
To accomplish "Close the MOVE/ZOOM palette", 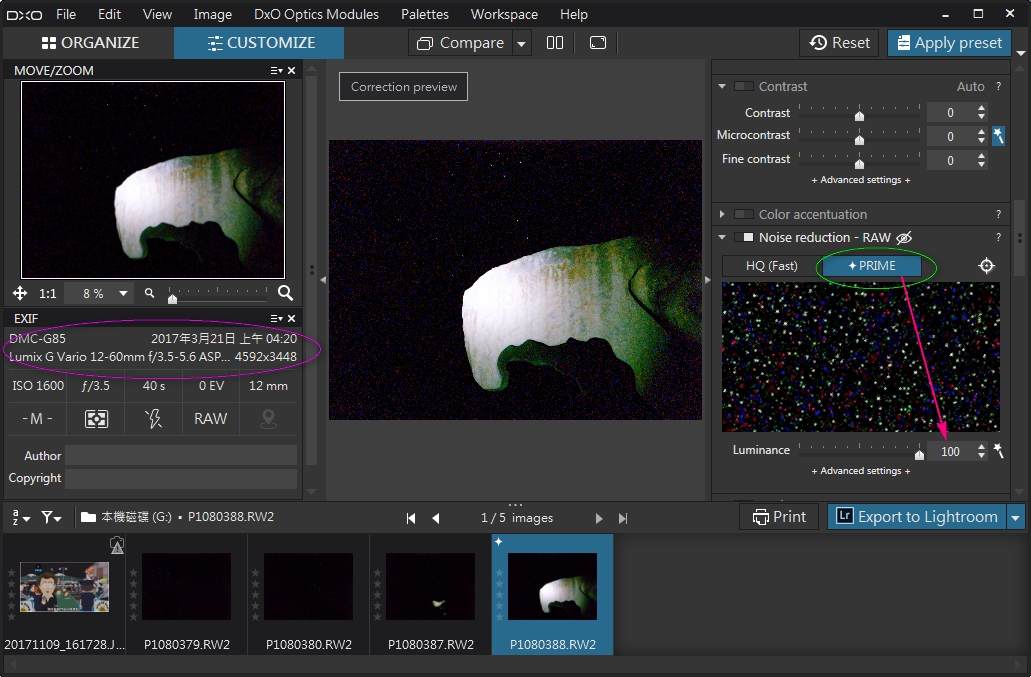I will [292, 70].
